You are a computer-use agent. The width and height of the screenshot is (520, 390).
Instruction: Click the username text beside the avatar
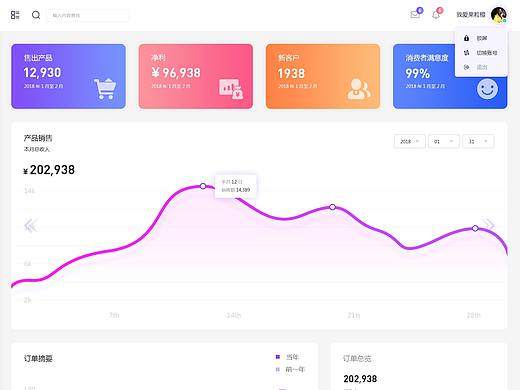coord(471,15)
